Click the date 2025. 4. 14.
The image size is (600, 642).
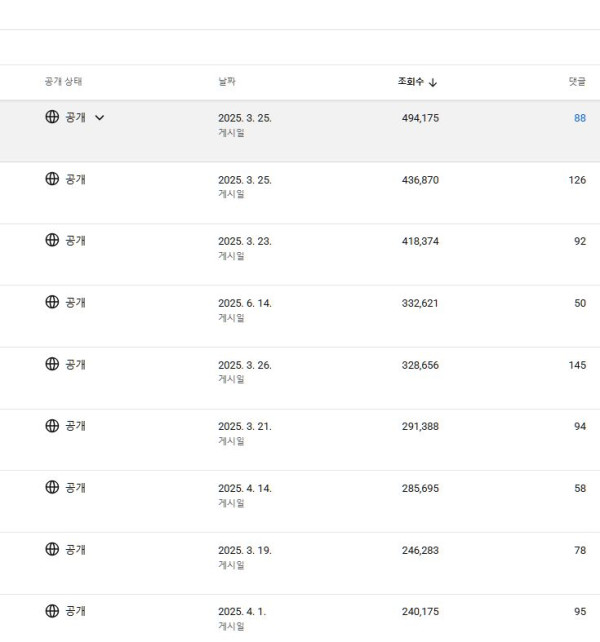pos(245,488)
